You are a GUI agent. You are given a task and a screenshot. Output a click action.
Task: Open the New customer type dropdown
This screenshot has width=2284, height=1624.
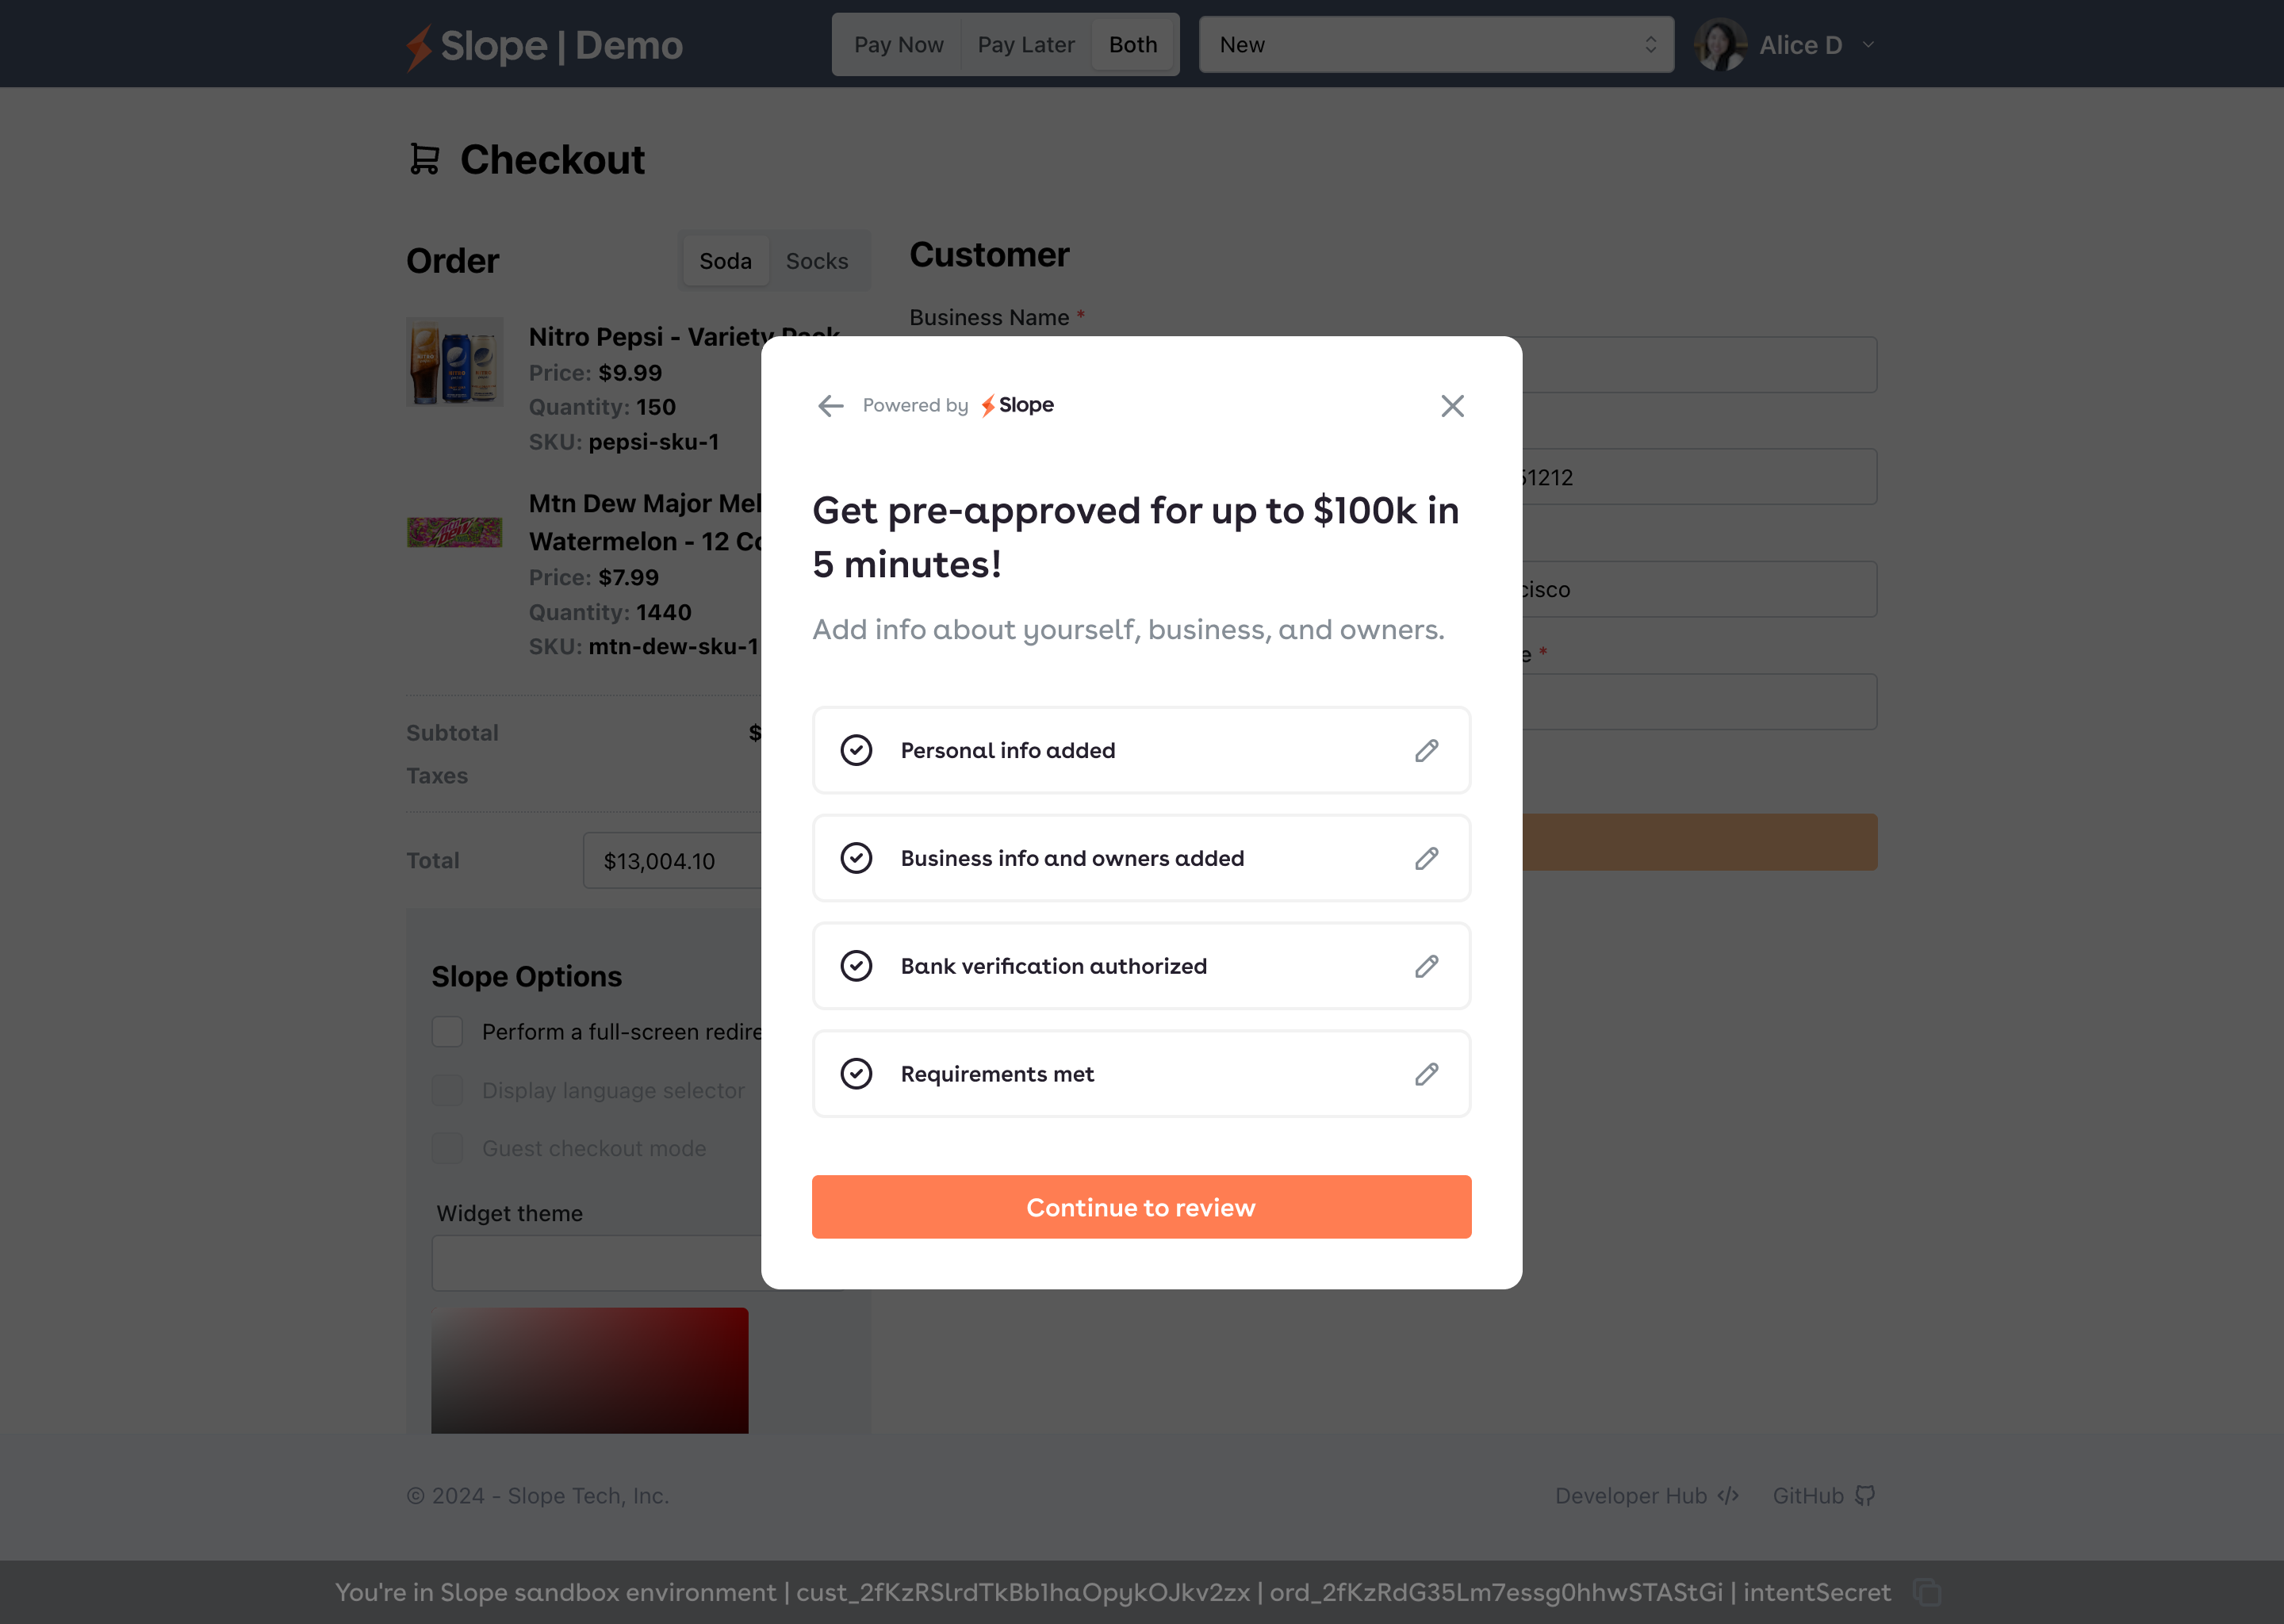point(1436,45)
